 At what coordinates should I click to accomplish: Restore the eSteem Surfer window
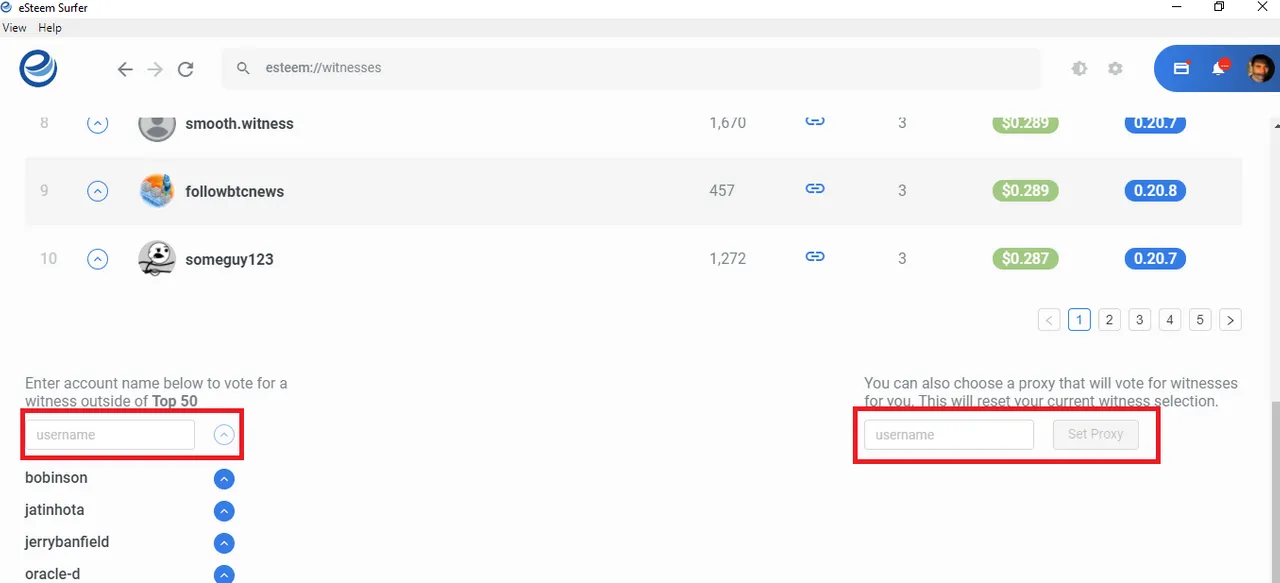pos(1219,8)
